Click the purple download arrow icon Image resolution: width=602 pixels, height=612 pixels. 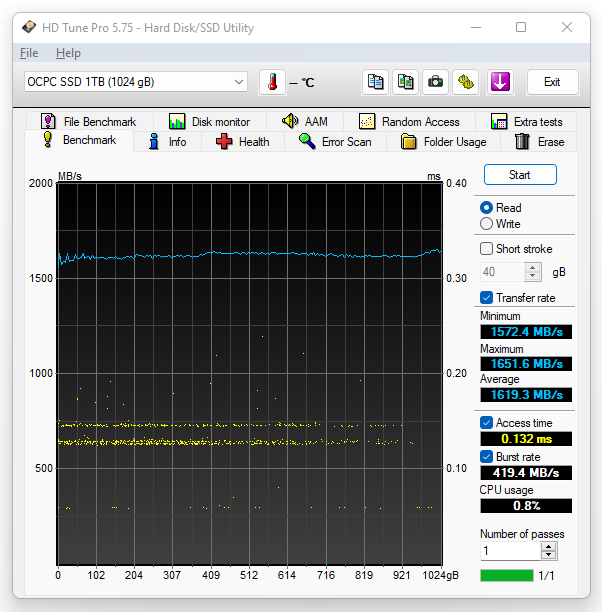pyautogui.click(x=500, y=82)
